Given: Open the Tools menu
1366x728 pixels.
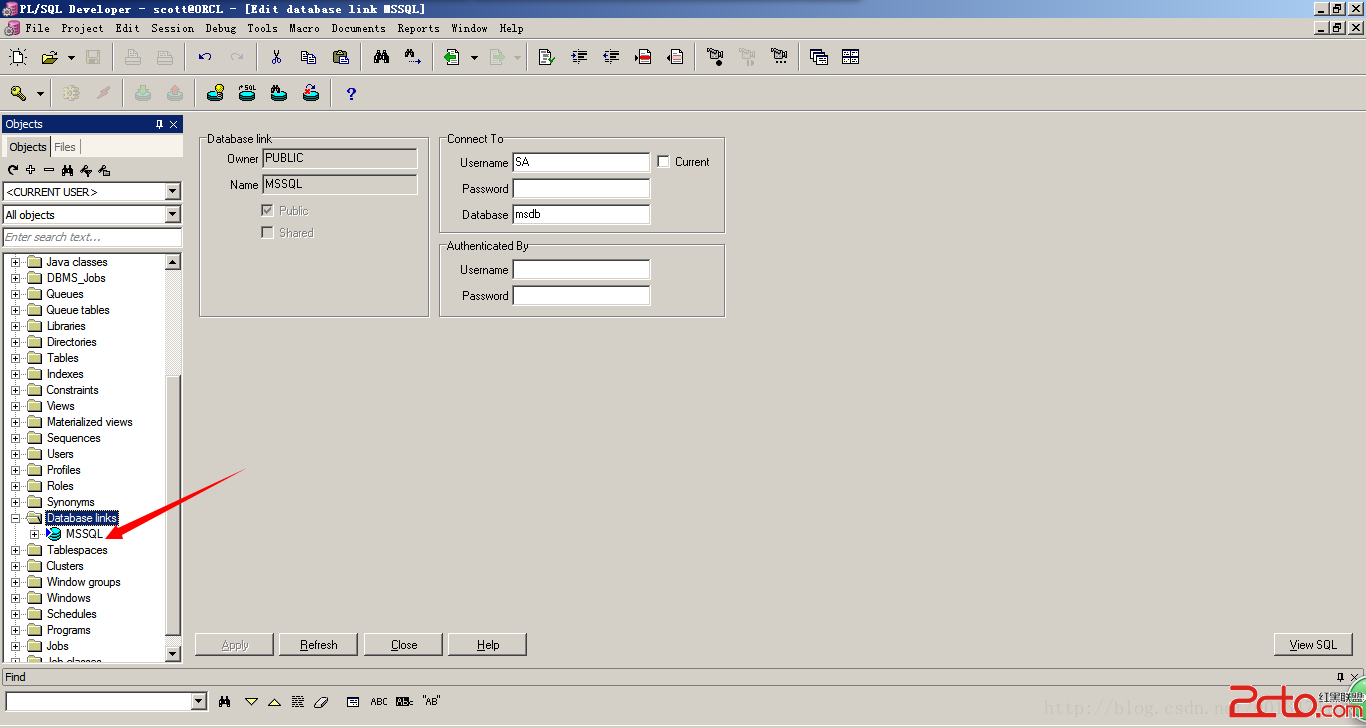Looking at the screenshot, I should pos(262,28).
